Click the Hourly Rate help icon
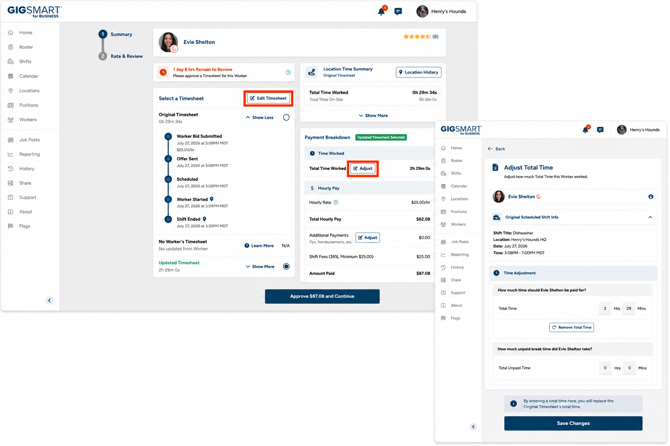Viewport: 670px width, 446px height. point(336,202)
